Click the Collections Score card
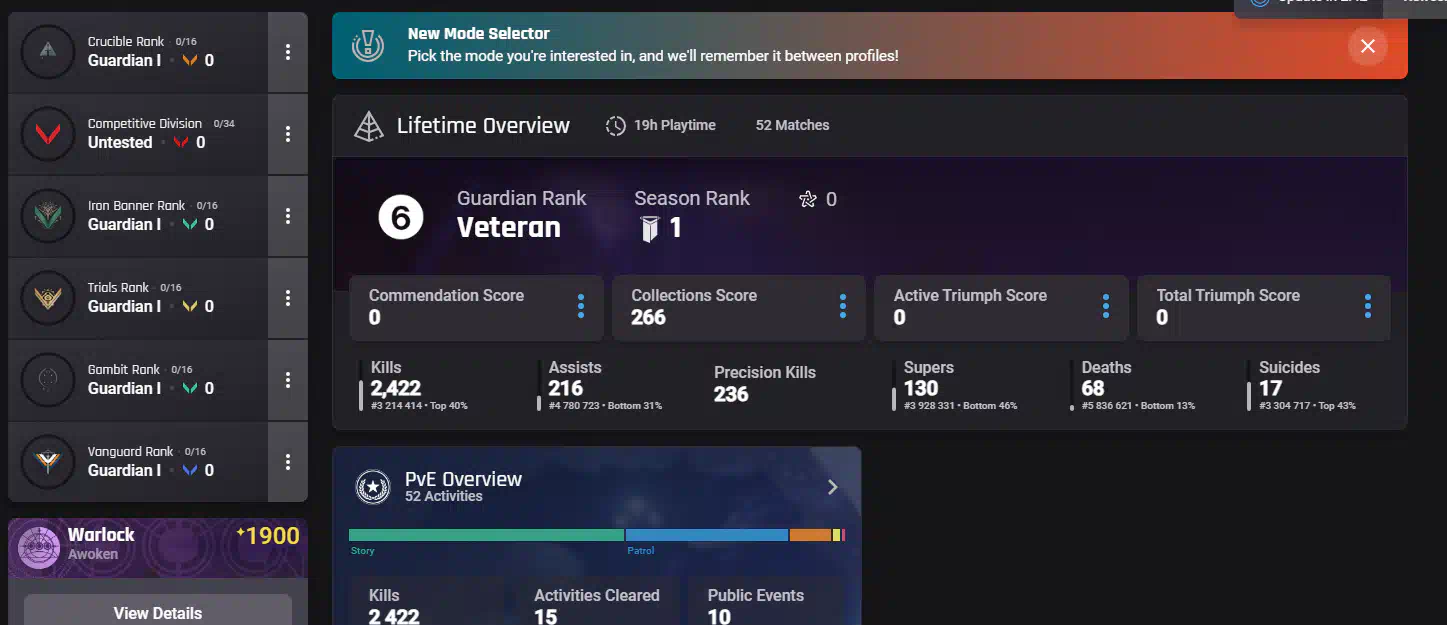1447x625 pixels. coord(739,308)
